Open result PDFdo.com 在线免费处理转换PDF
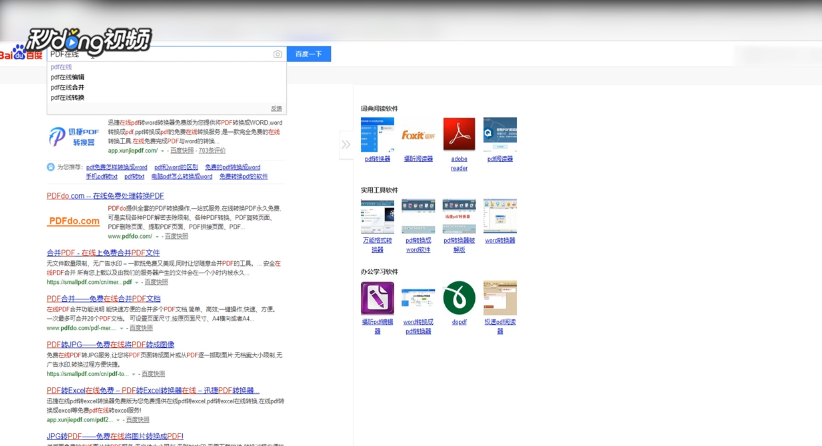Image resolution: width=822 pixels, height=446 pixels. click(105, 195)
